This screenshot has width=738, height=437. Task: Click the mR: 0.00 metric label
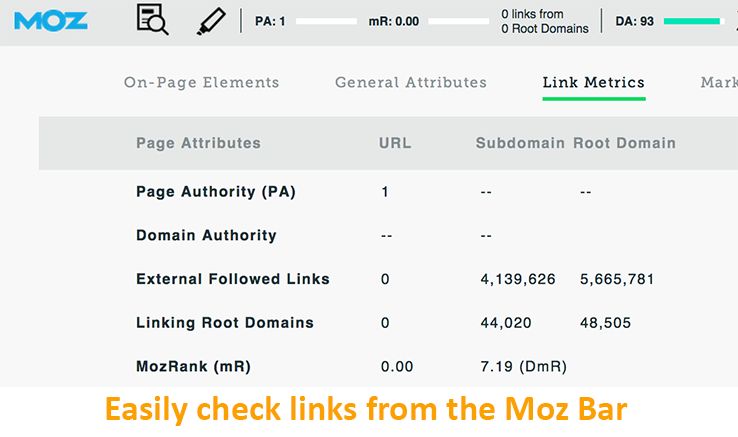pyautogui.click(x=394, y=21)
